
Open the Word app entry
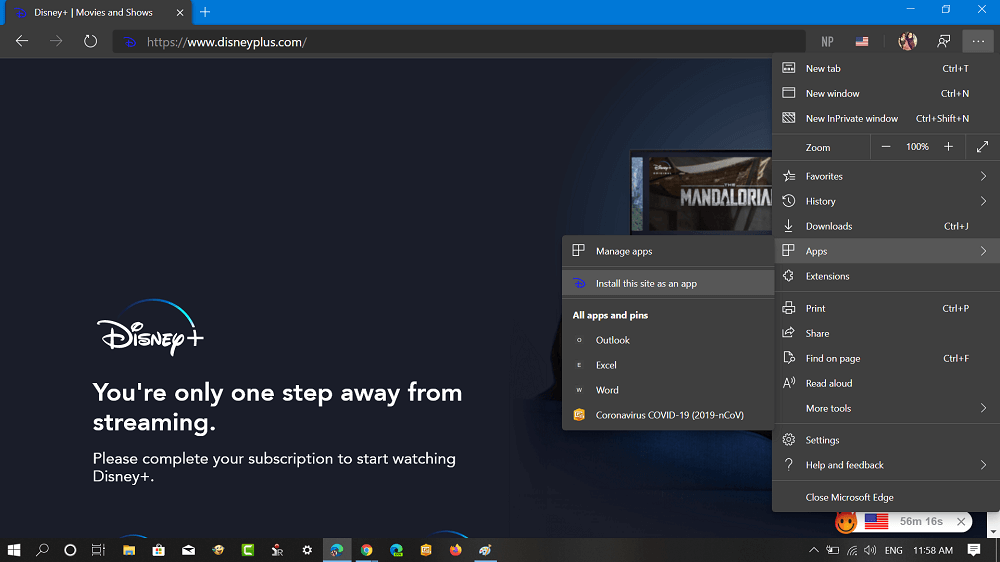tap(668, 390)
